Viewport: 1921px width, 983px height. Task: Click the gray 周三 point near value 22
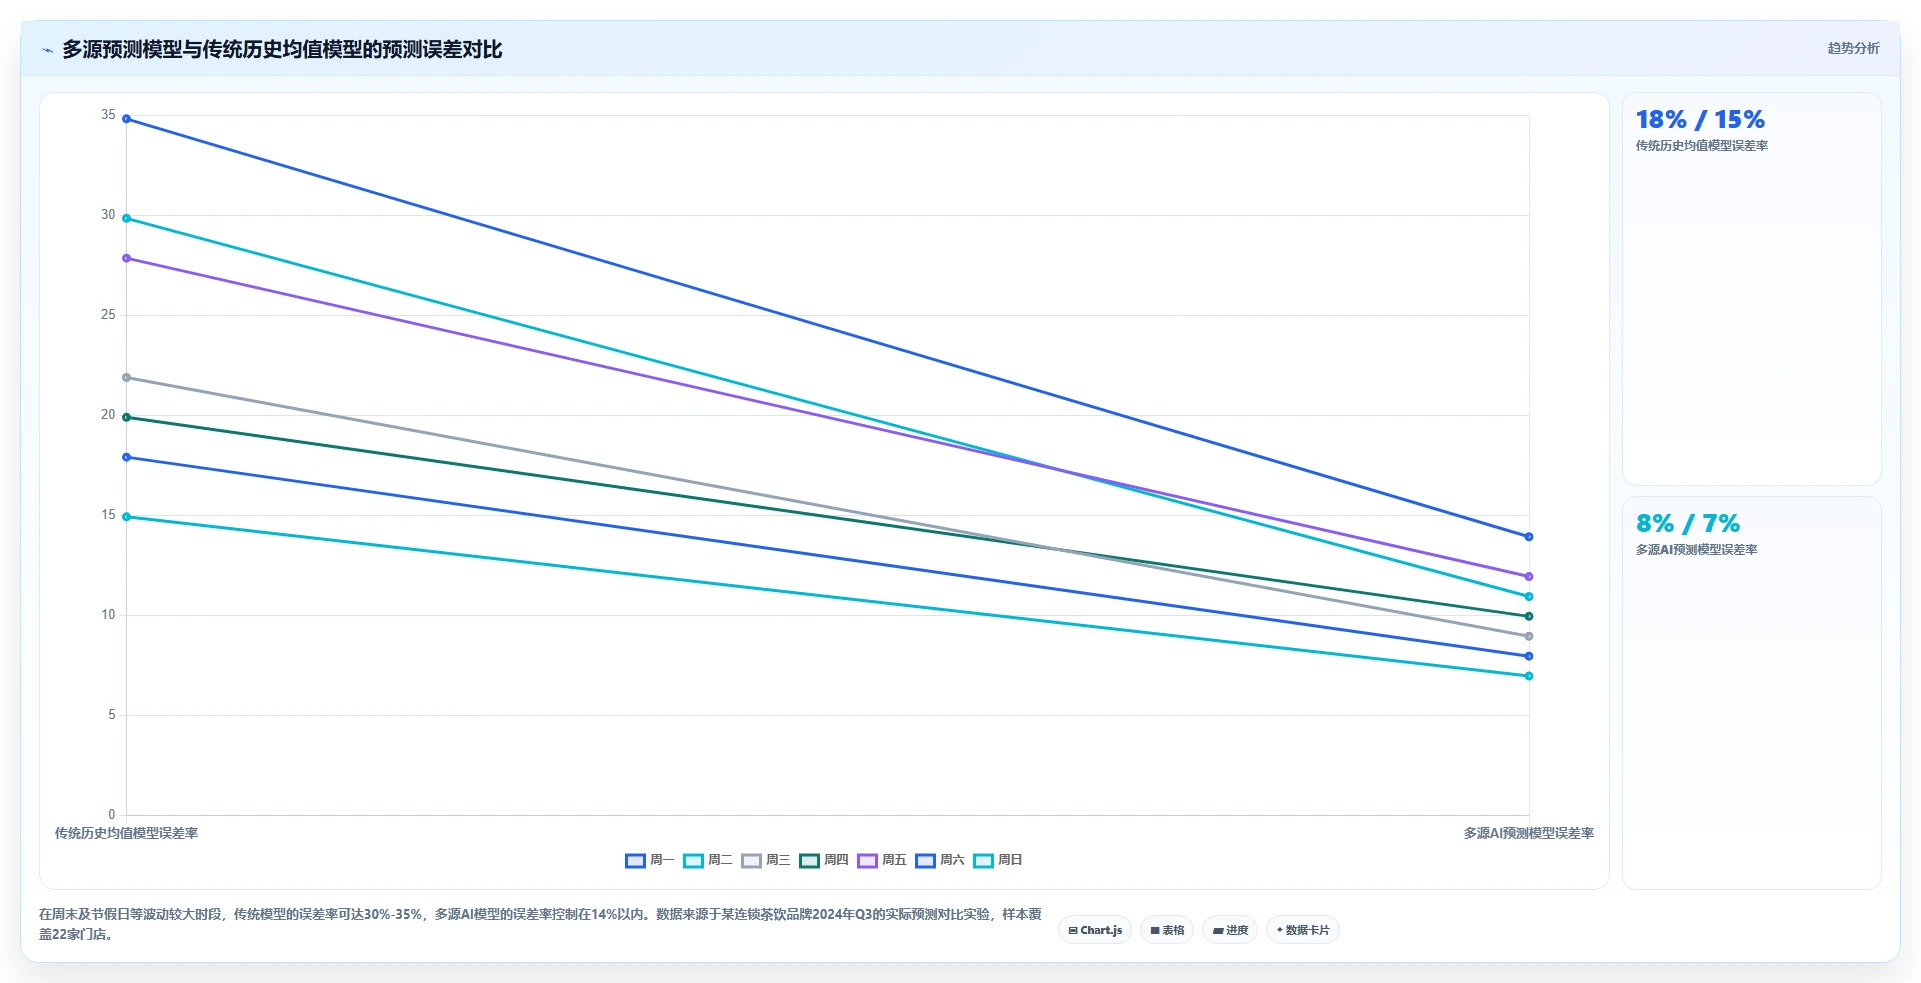(126, 378)
